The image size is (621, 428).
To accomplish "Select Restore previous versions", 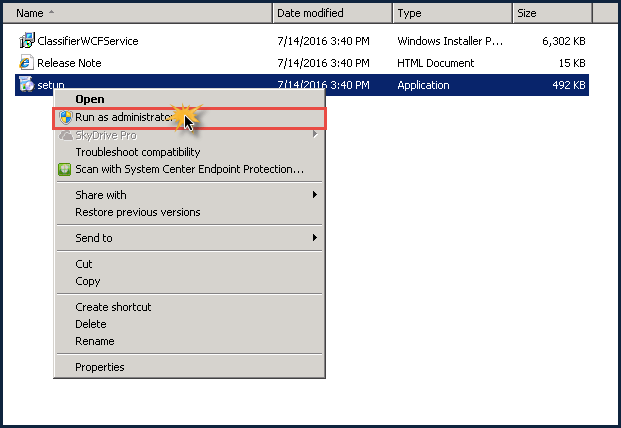I will [x=137, y=212].
